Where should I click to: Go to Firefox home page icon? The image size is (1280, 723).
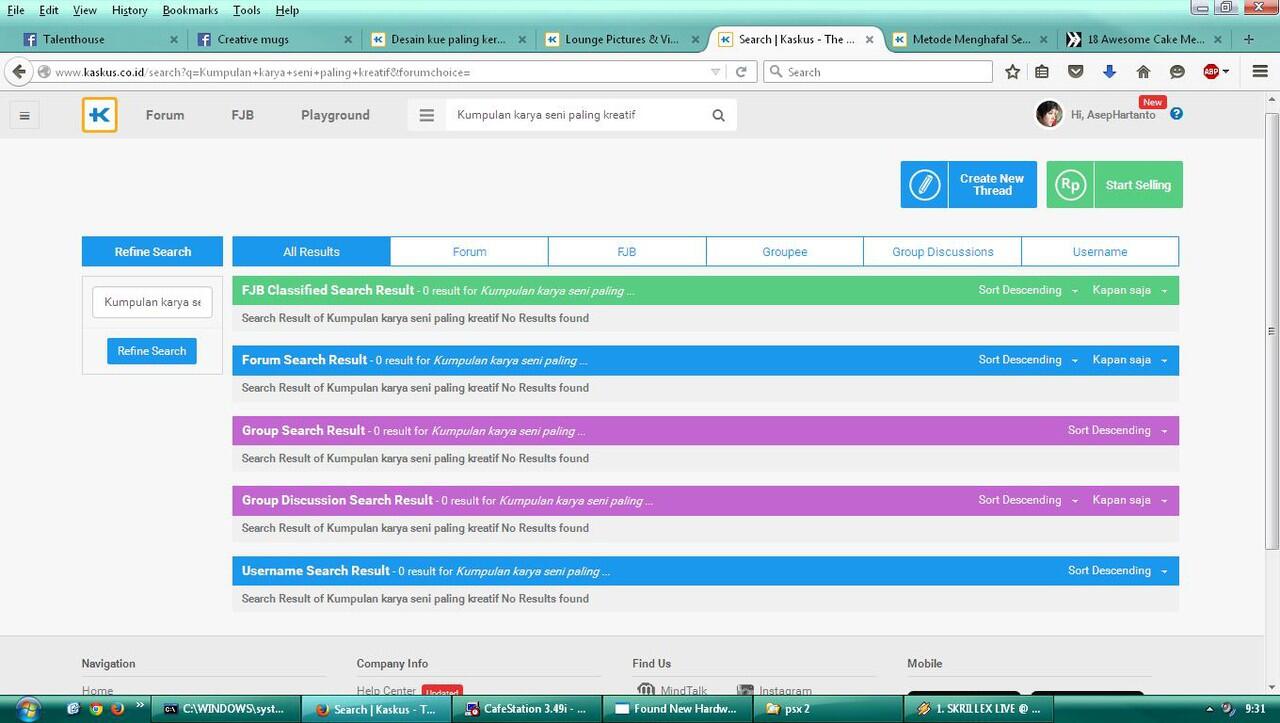click(x=1143, y=72)
